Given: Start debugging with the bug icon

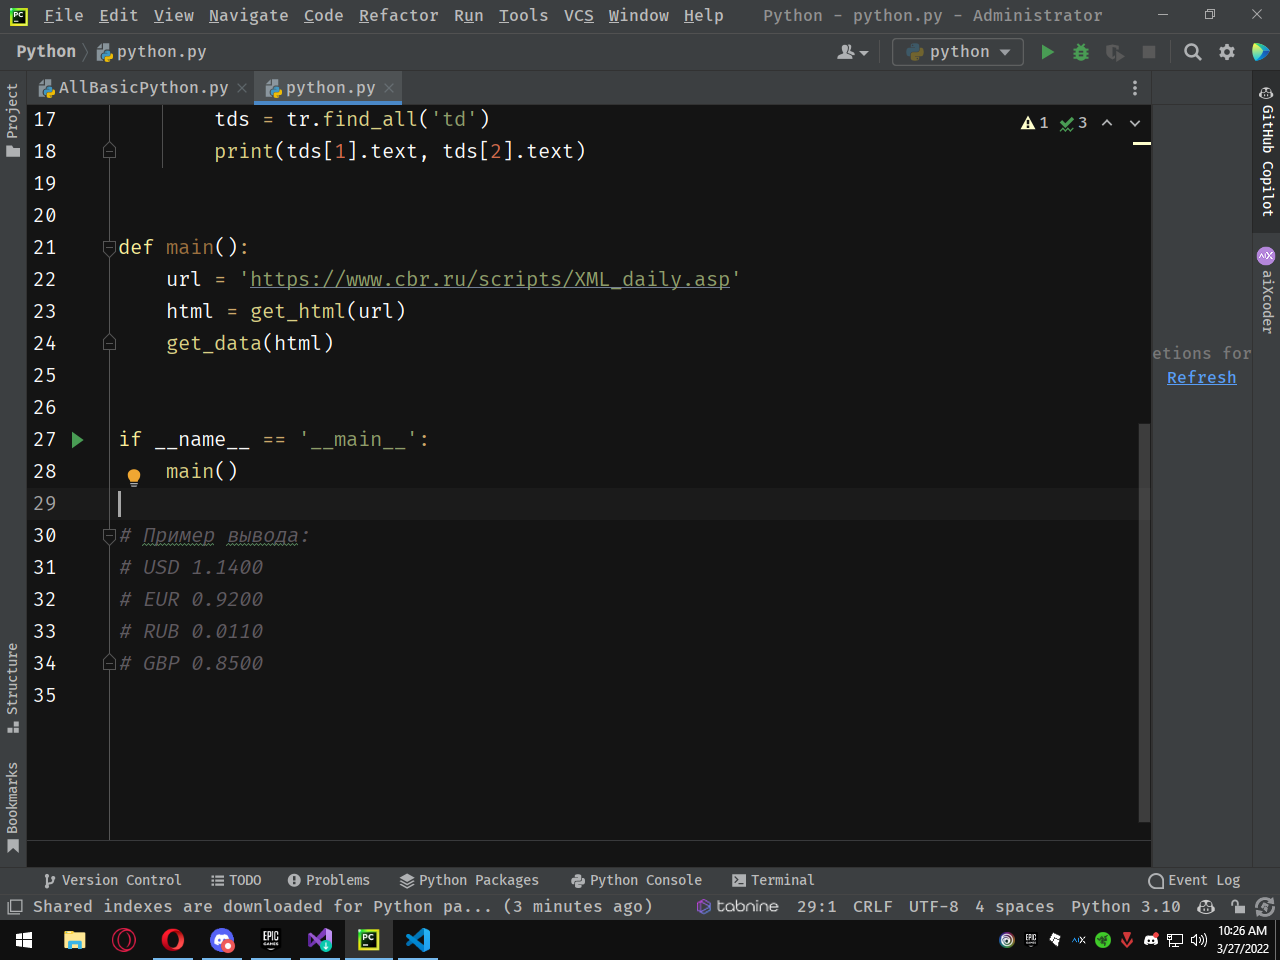Looking at the screenshot, I should pyautogui.click(x=1081, y=51).
